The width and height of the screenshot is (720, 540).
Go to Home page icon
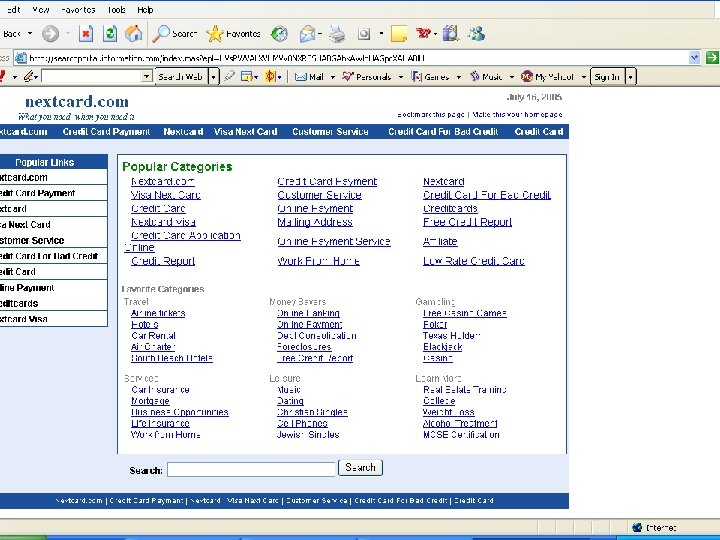pyautogui.click(x=133, y=34)
